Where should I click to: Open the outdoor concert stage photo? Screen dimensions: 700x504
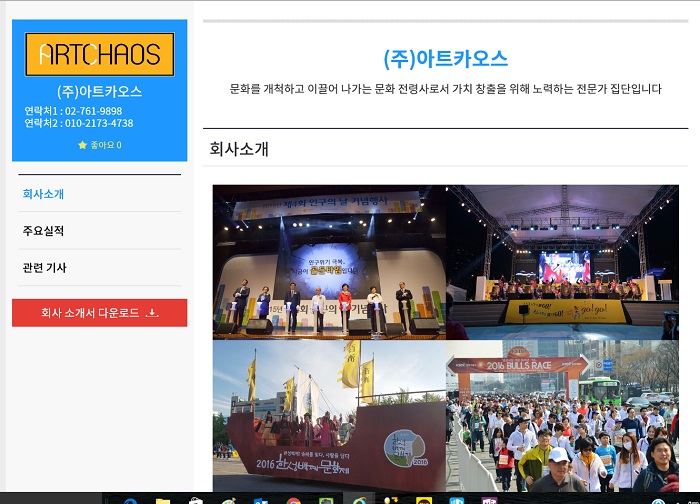(562, 261)
